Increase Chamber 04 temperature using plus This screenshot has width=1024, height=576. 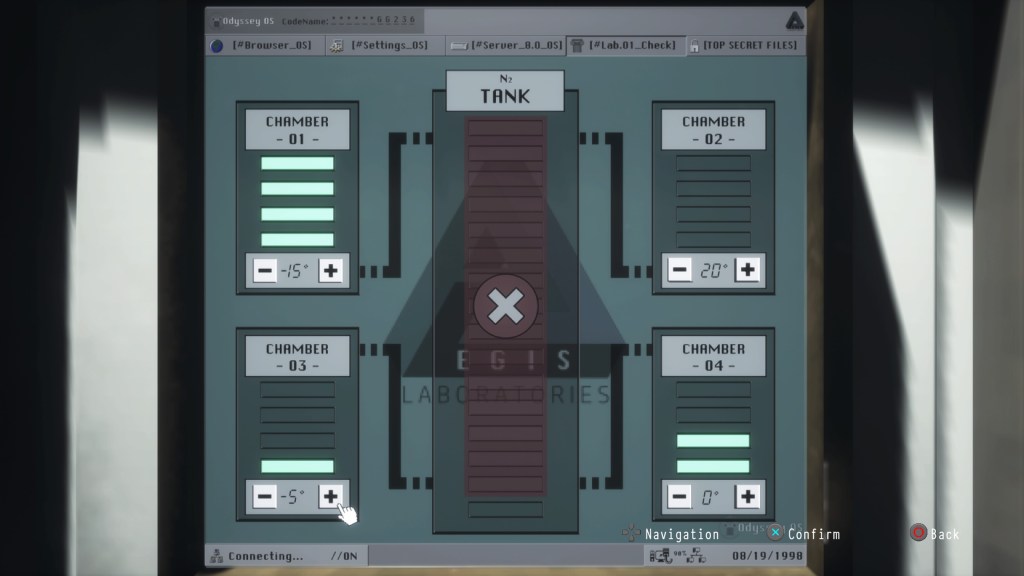click(x=747, y=496)
